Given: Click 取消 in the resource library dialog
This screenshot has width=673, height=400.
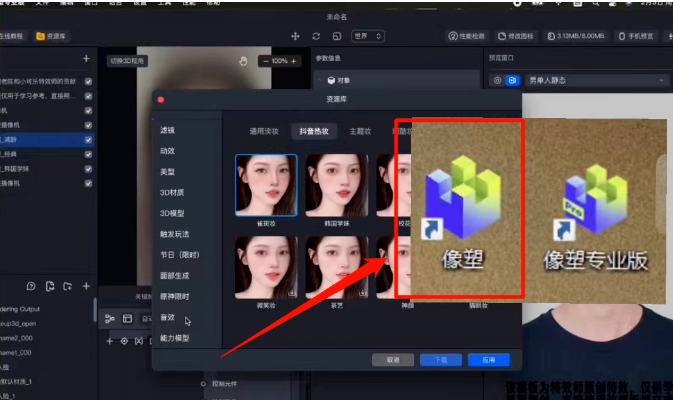Looking at the screenshot, I should pos(393,360).
